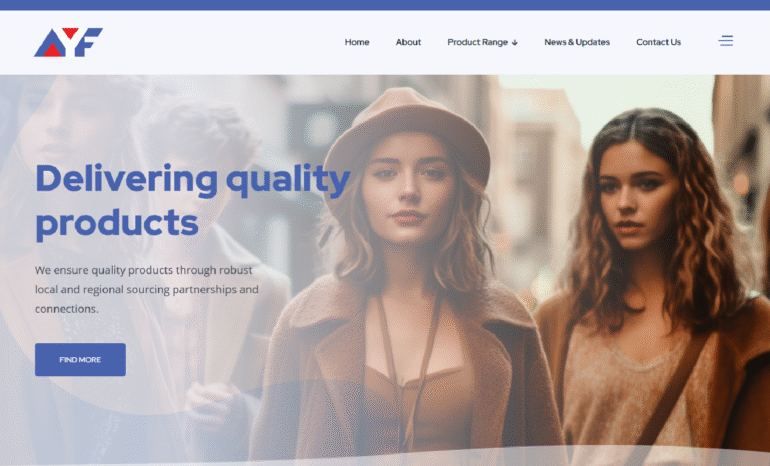Open the hamburger menu icon
The width and height of the screenshot is (770, 466).
click(x=725, y=41)
